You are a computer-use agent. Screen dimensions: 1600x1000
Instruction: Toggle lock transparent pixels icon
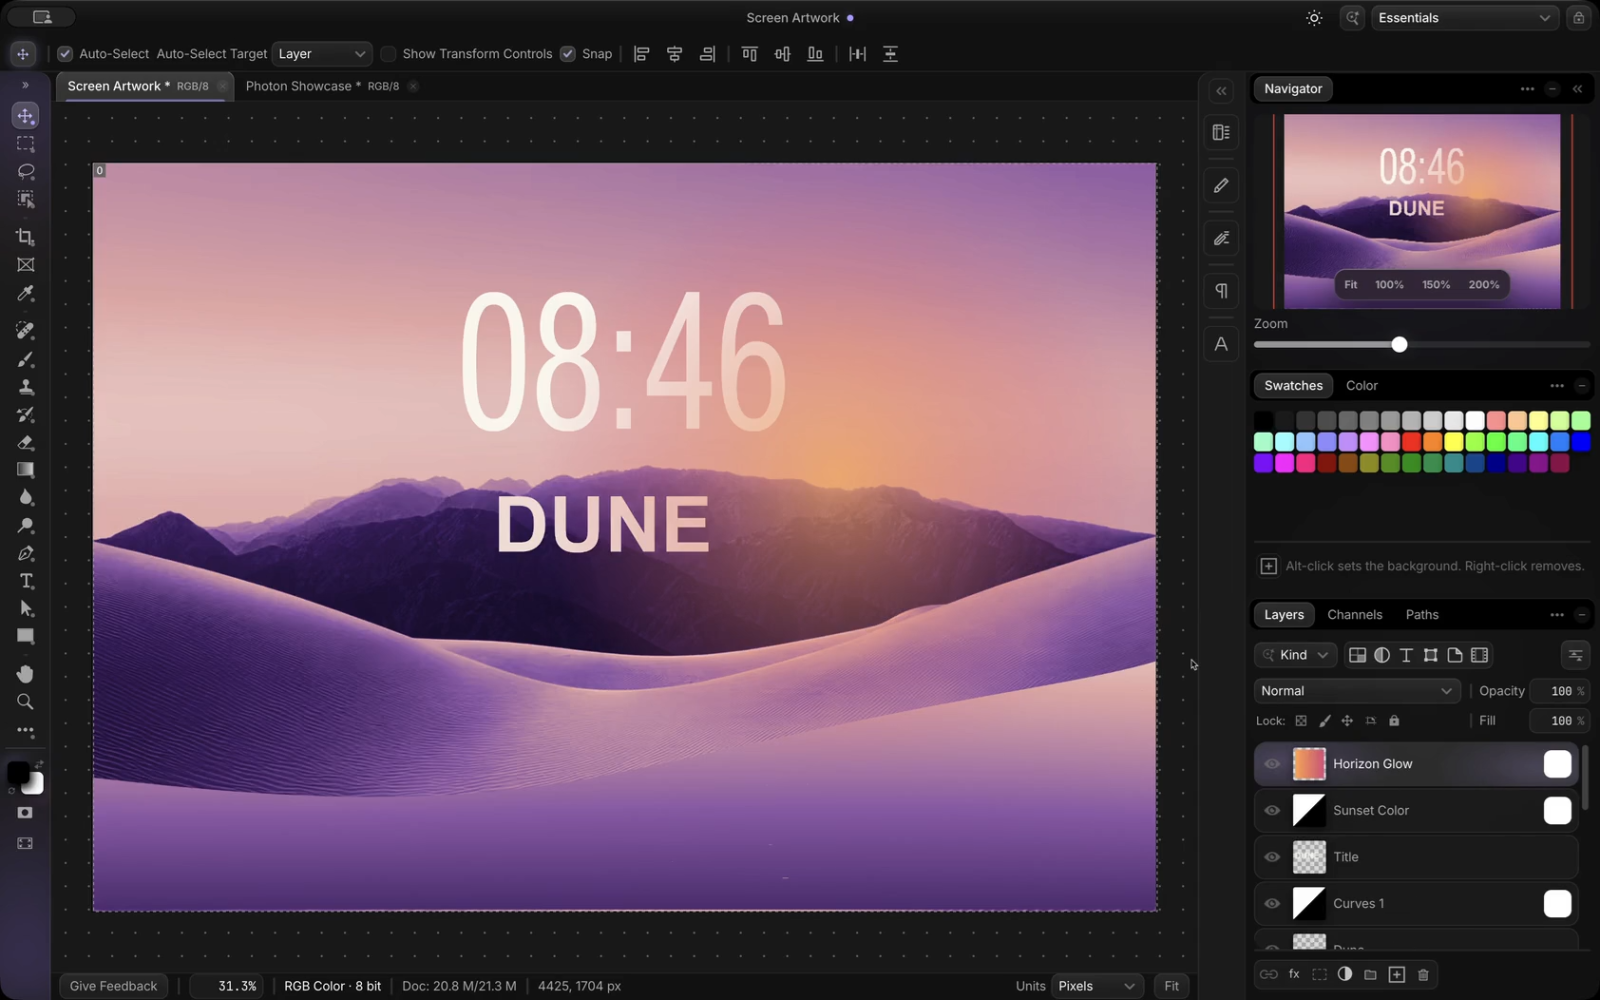click(1301, 721)
